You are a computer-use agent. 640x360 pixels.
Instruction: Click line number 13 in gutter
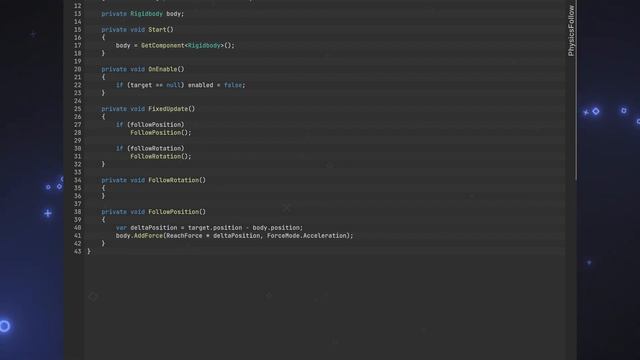[x=78, y=14]
